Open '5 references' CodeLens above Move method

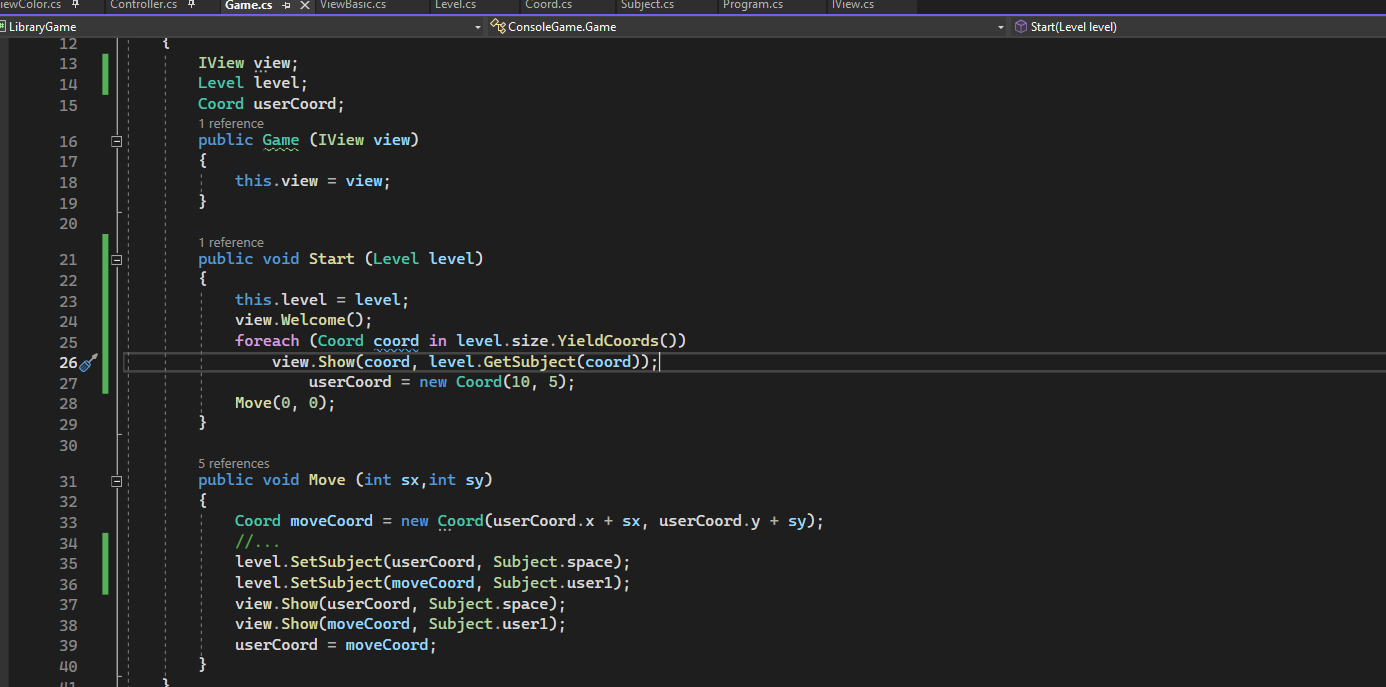pyautogui.click(x=234, y=464)
